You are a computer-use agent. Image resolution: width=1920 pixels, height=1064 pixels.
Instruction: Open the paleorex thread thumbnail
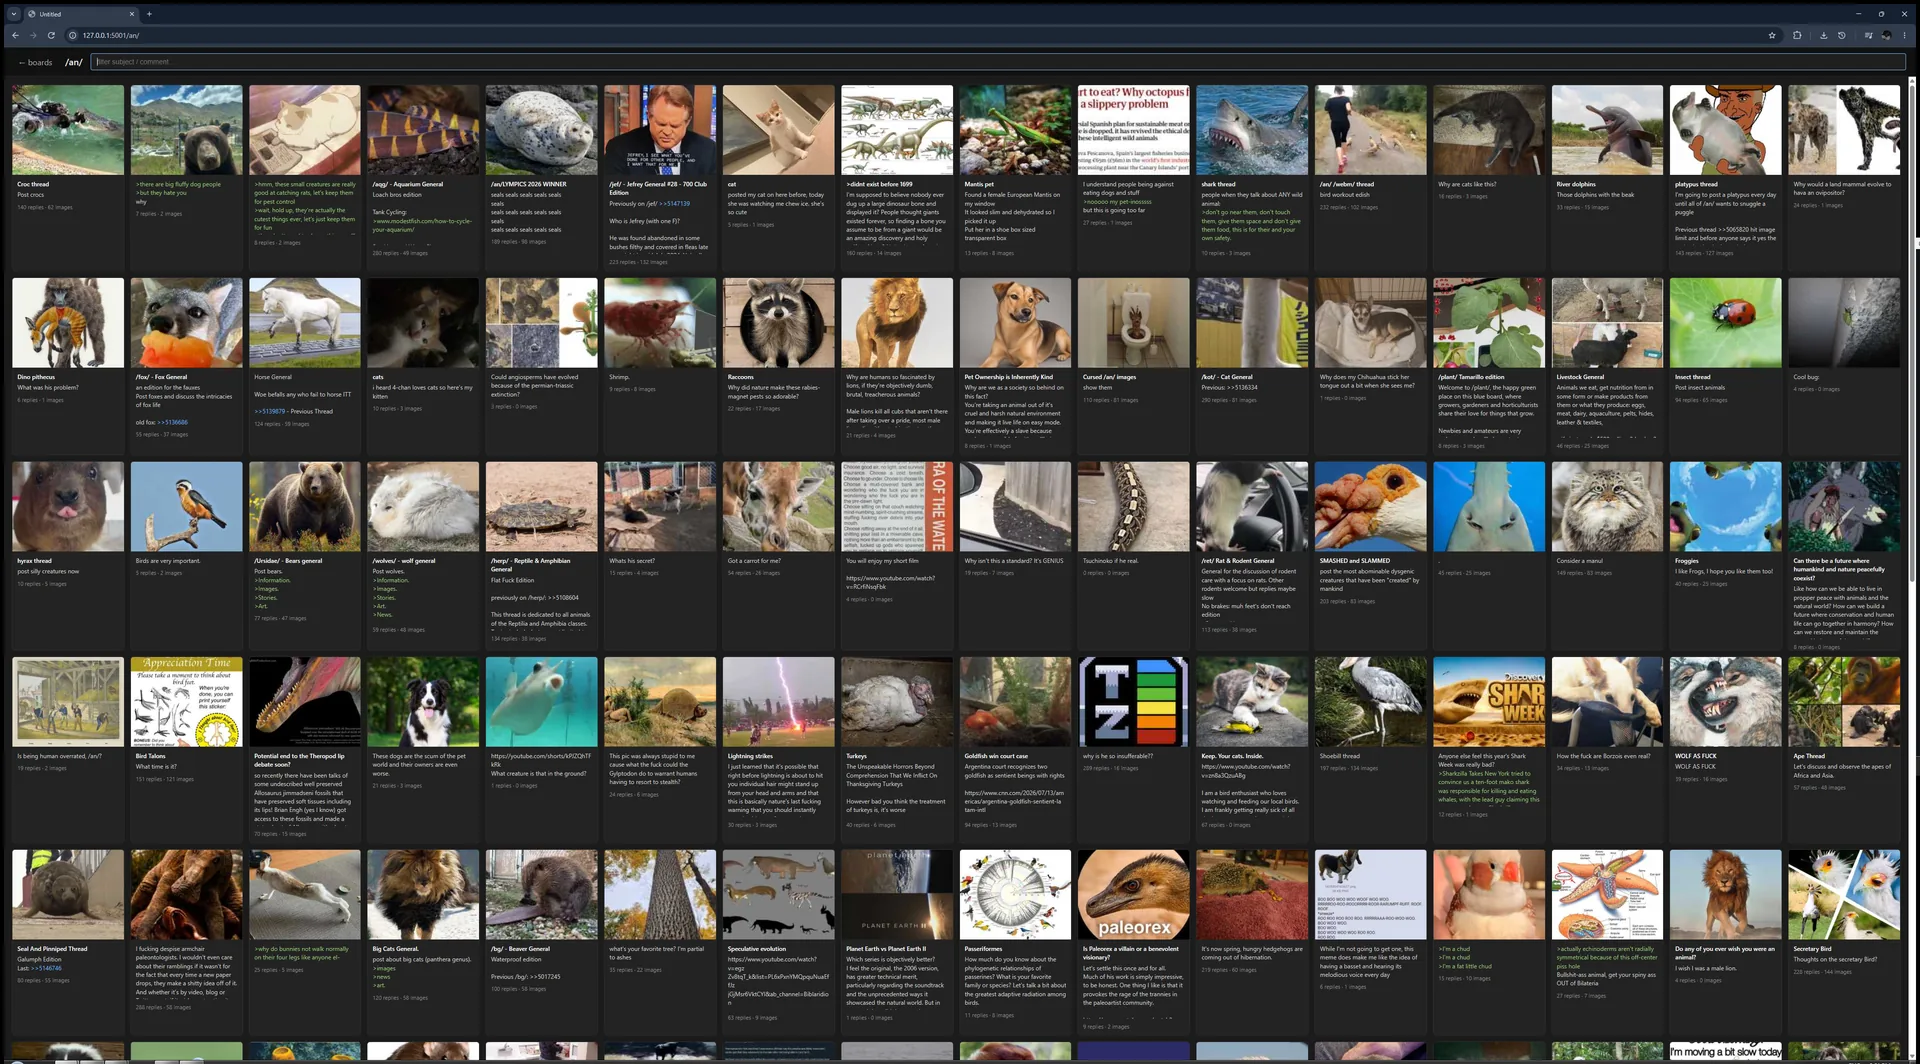(x=1134, y=895)
